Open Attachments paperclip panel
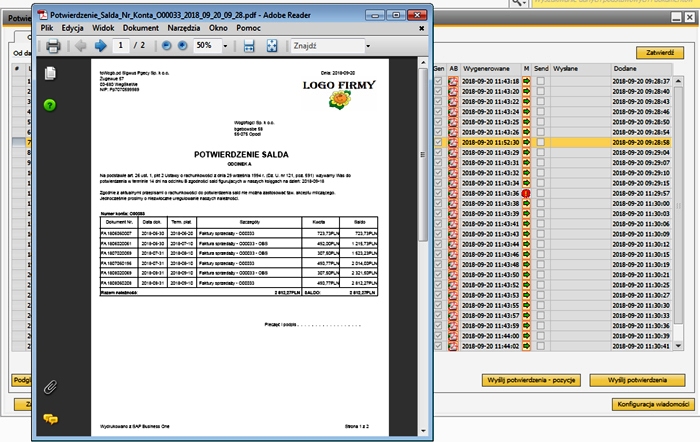Screen dimensions: 700x442 [x=50, y=387]
